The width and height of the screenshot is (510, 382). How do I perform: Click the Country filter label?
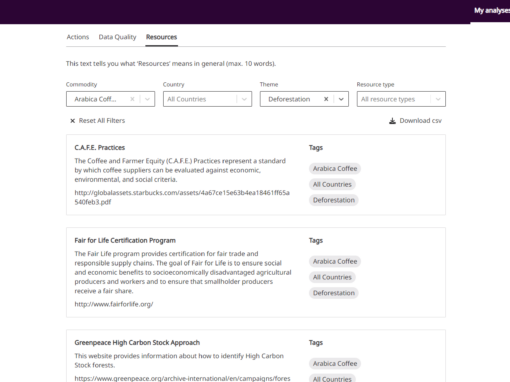point(173,84)
